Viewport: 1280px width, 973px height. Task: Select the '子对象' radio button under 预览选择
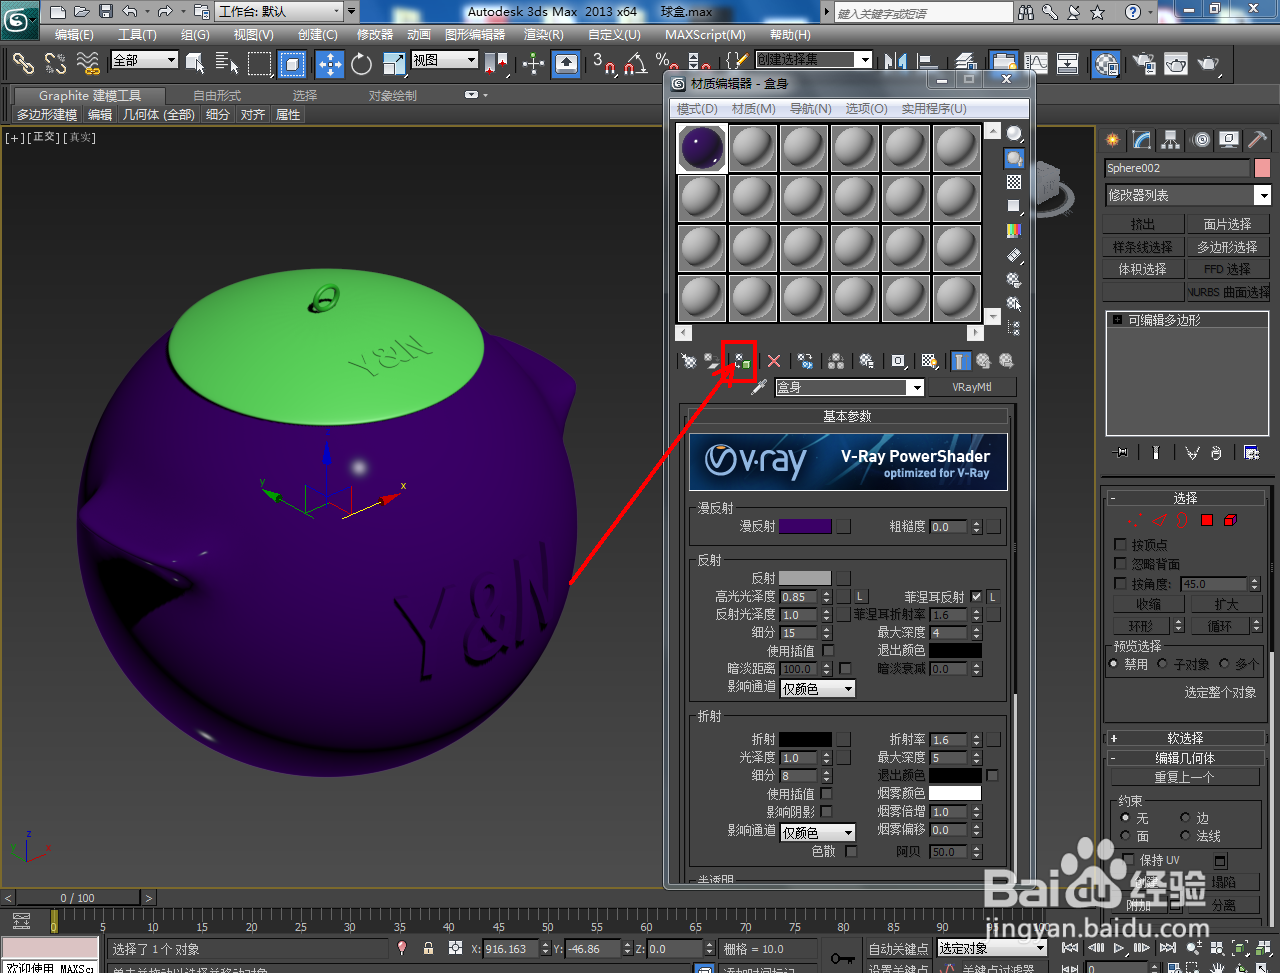click(x=1163, y=663)
